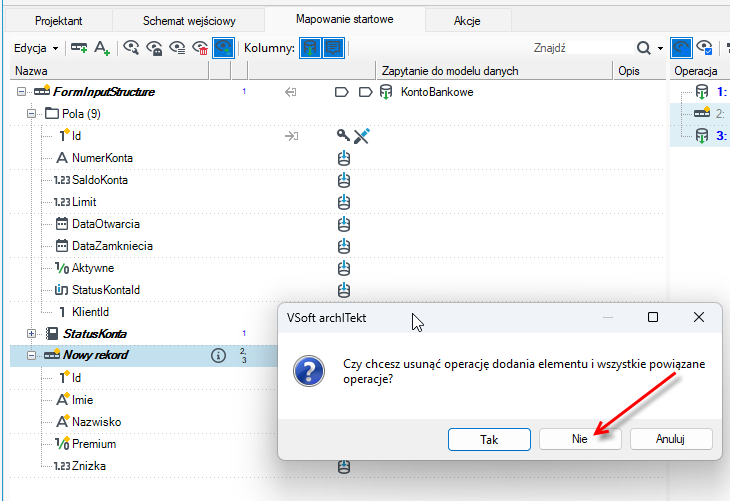Click the database load icon for StatusKontaId

pos(344,290)
